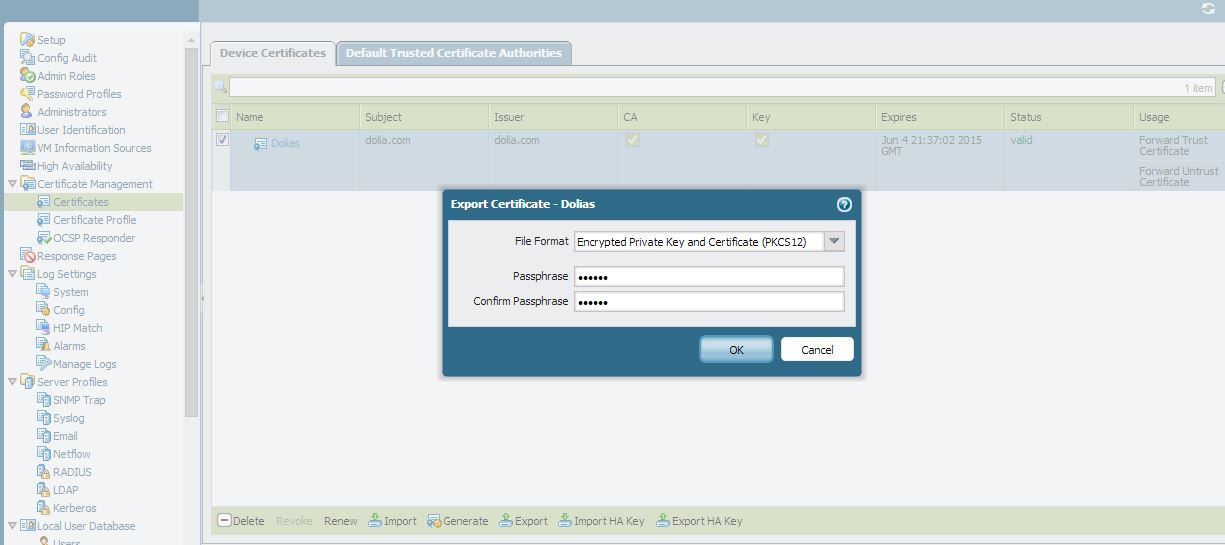Click the Netflow icon
This screenshot has height=545, width=1225.
[x=43, y=454]
